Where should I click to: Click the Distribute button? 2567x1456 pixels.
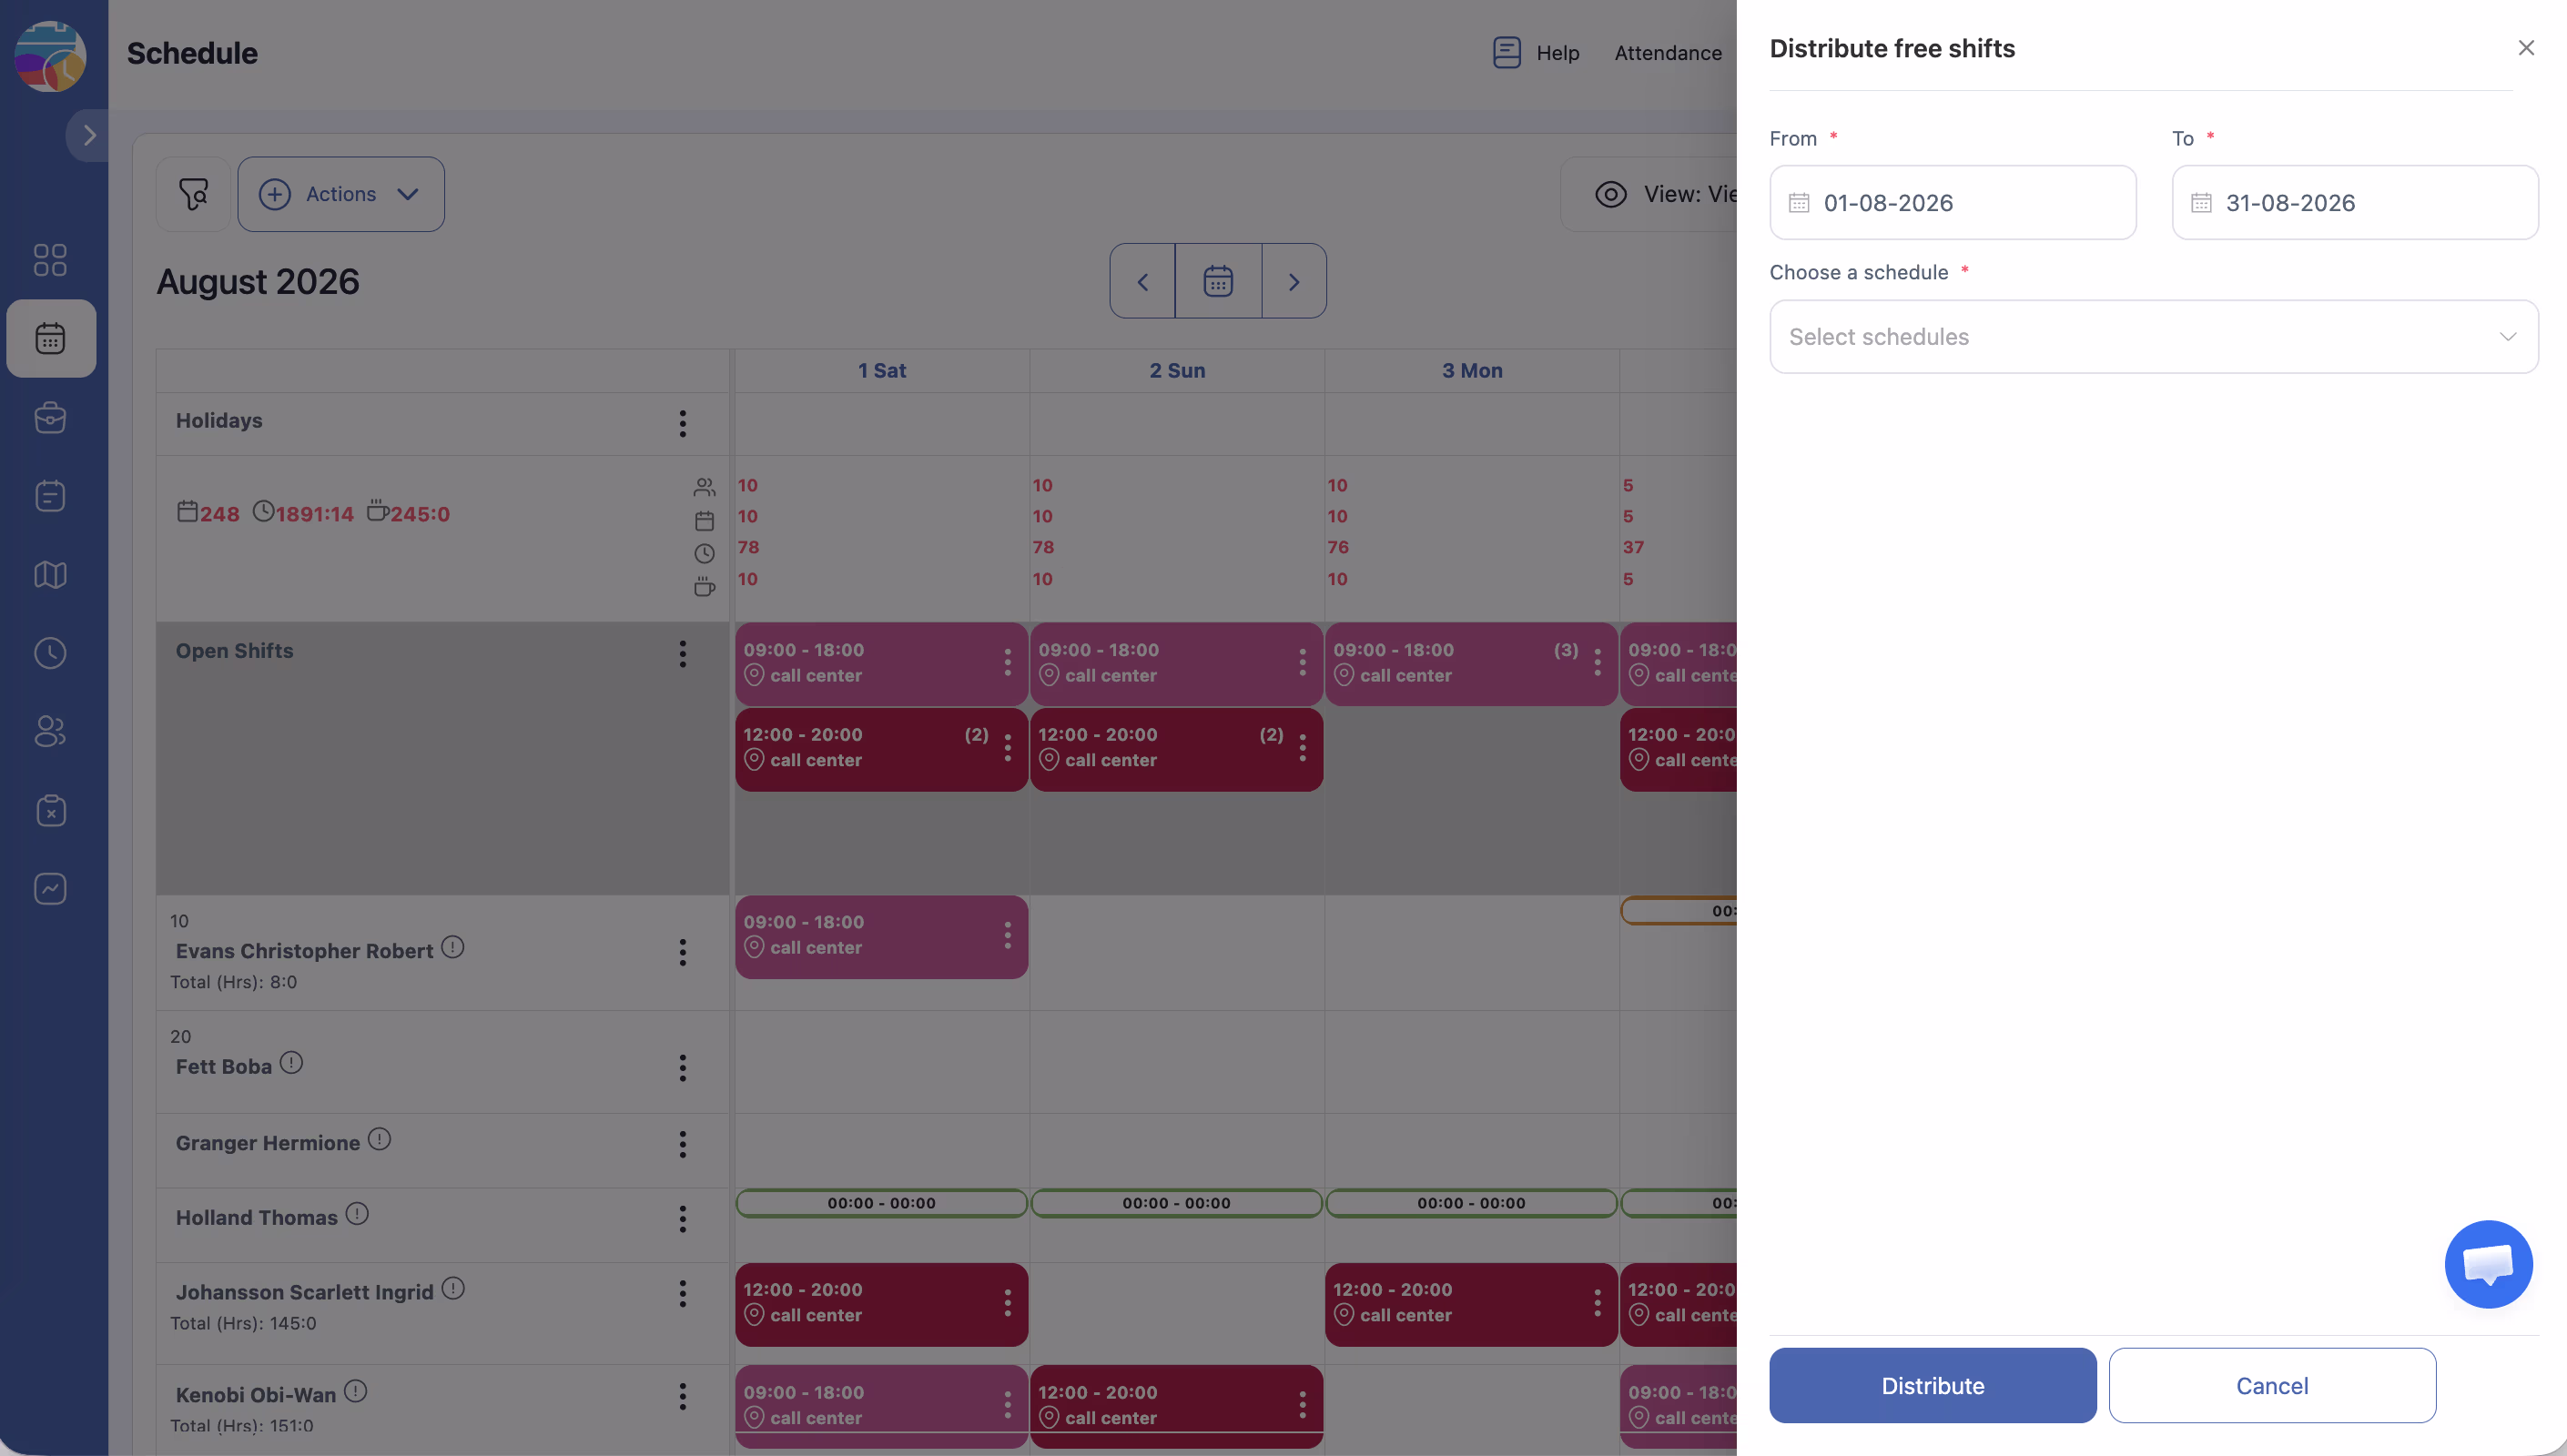coord(1932,1385)
